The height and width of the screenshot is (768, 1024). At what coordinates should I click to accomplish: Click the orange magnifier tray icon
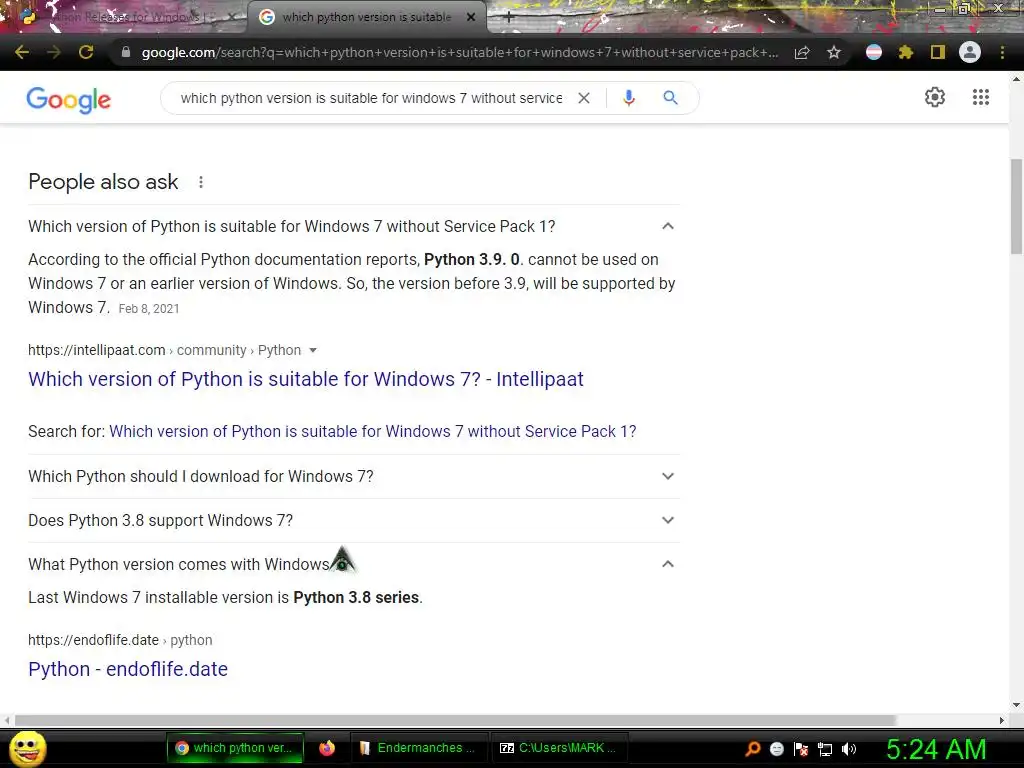[x=752, y=749]
